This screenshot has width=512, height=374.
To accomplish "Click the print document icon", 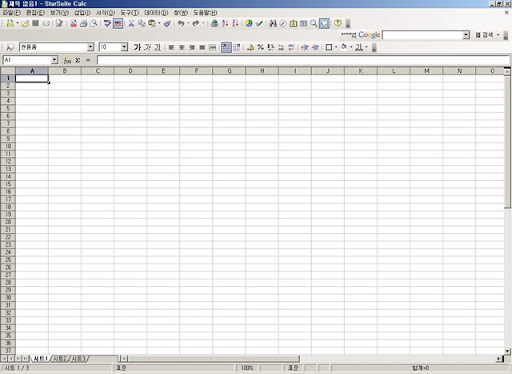I will (x=84, y=23).
